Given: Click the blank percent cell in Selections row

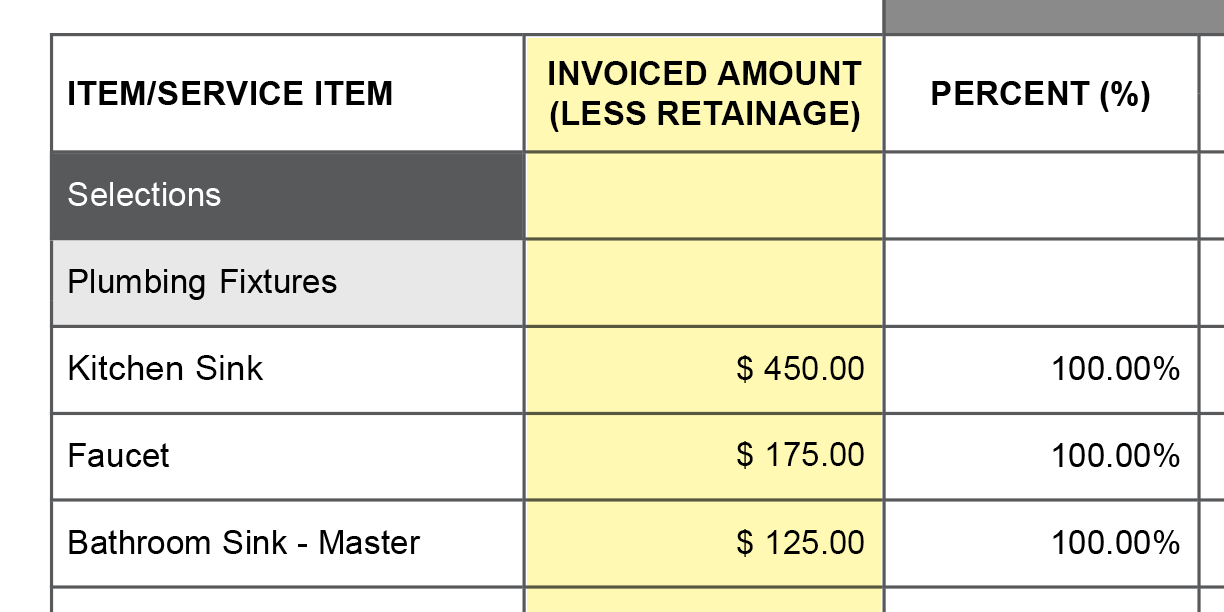Looking at the screenshot, I should click(x=1040, y=195).
